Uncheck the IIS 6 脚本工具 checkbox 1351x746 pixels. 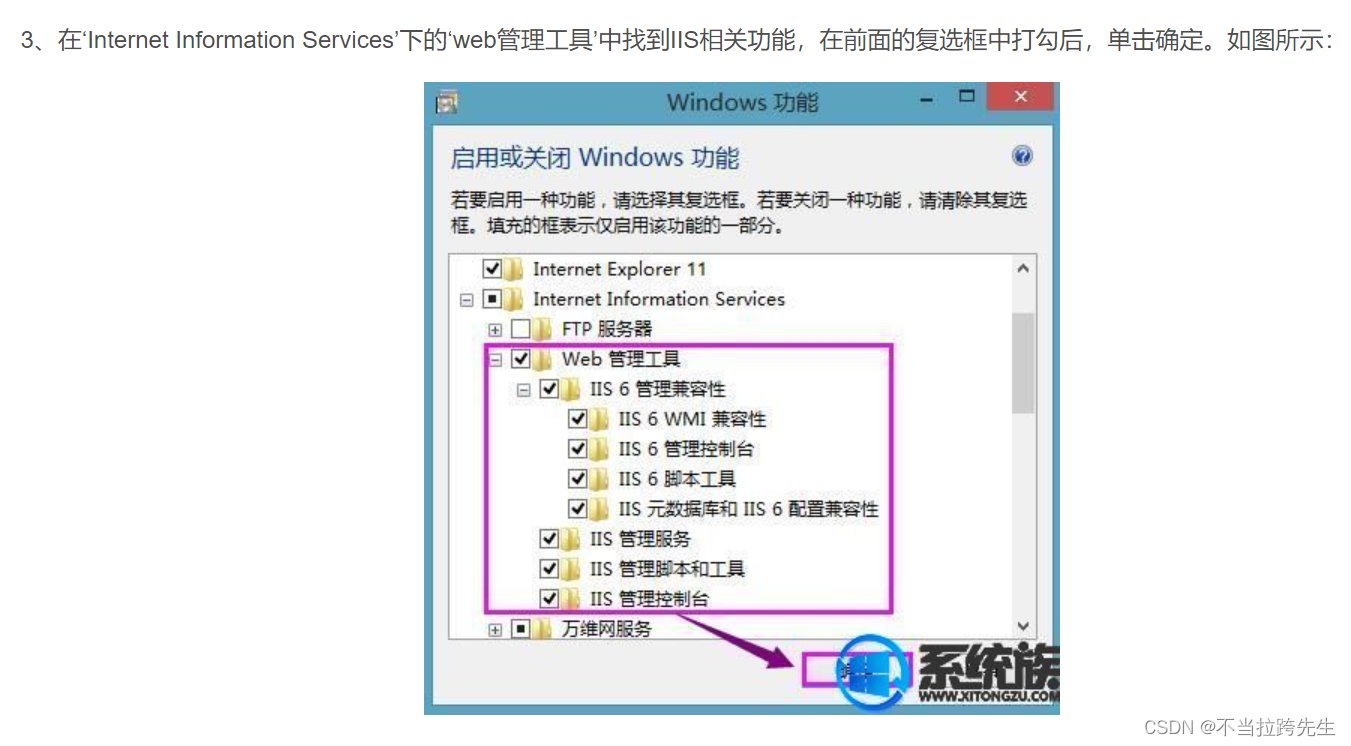577,479
